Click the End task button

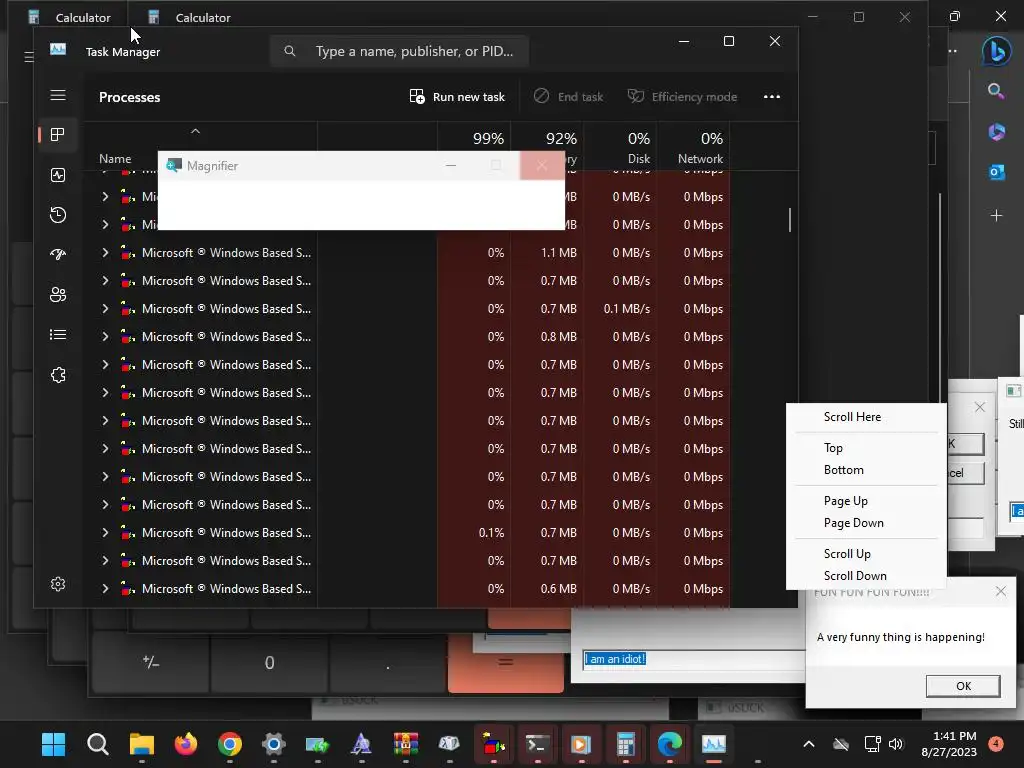[569, 97]
